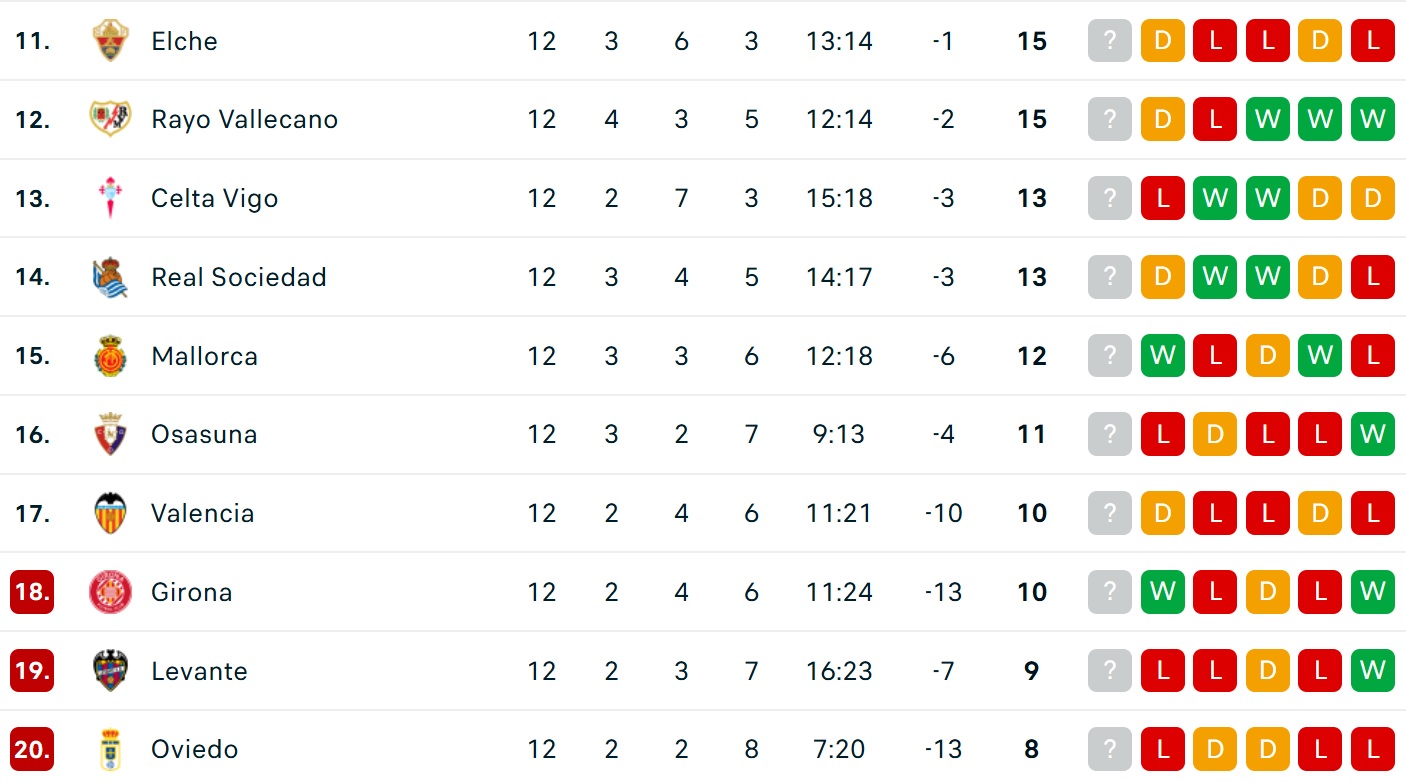
Task: Click the Celta Vigo crest icon
Action: (x=110, y=198)
